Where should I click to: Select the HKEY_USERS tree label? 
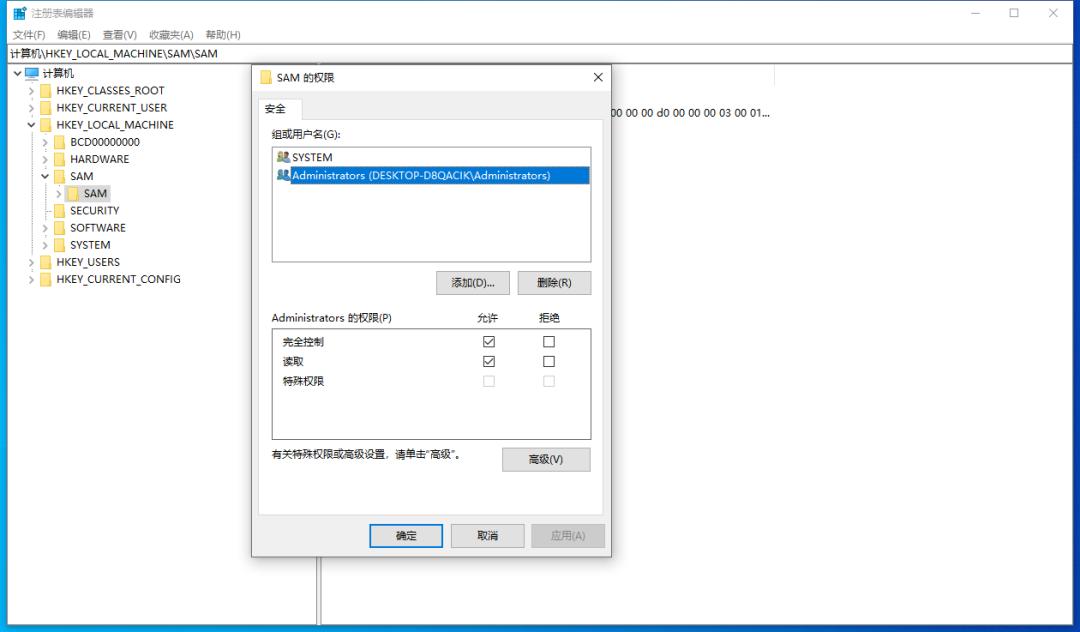[88, 262]
